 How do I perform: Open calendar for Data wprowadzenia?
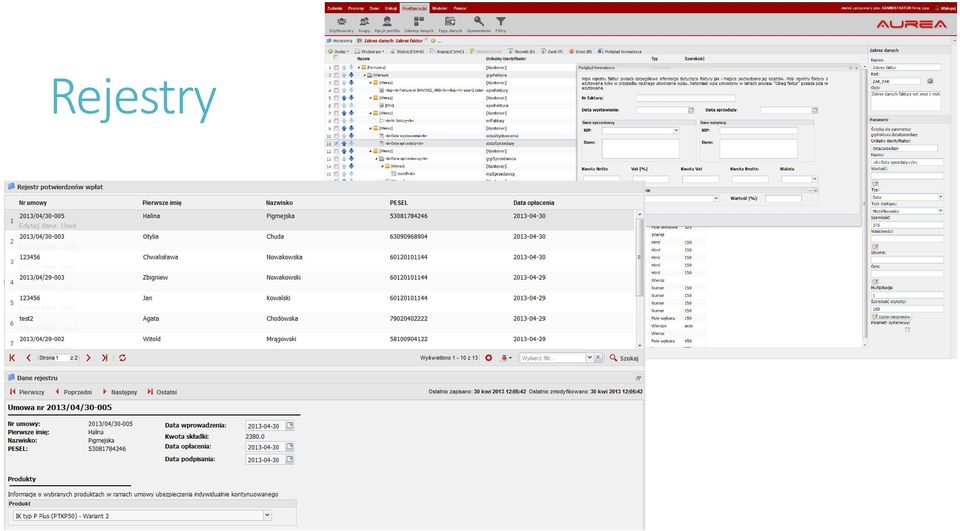[x=290, y=426]
